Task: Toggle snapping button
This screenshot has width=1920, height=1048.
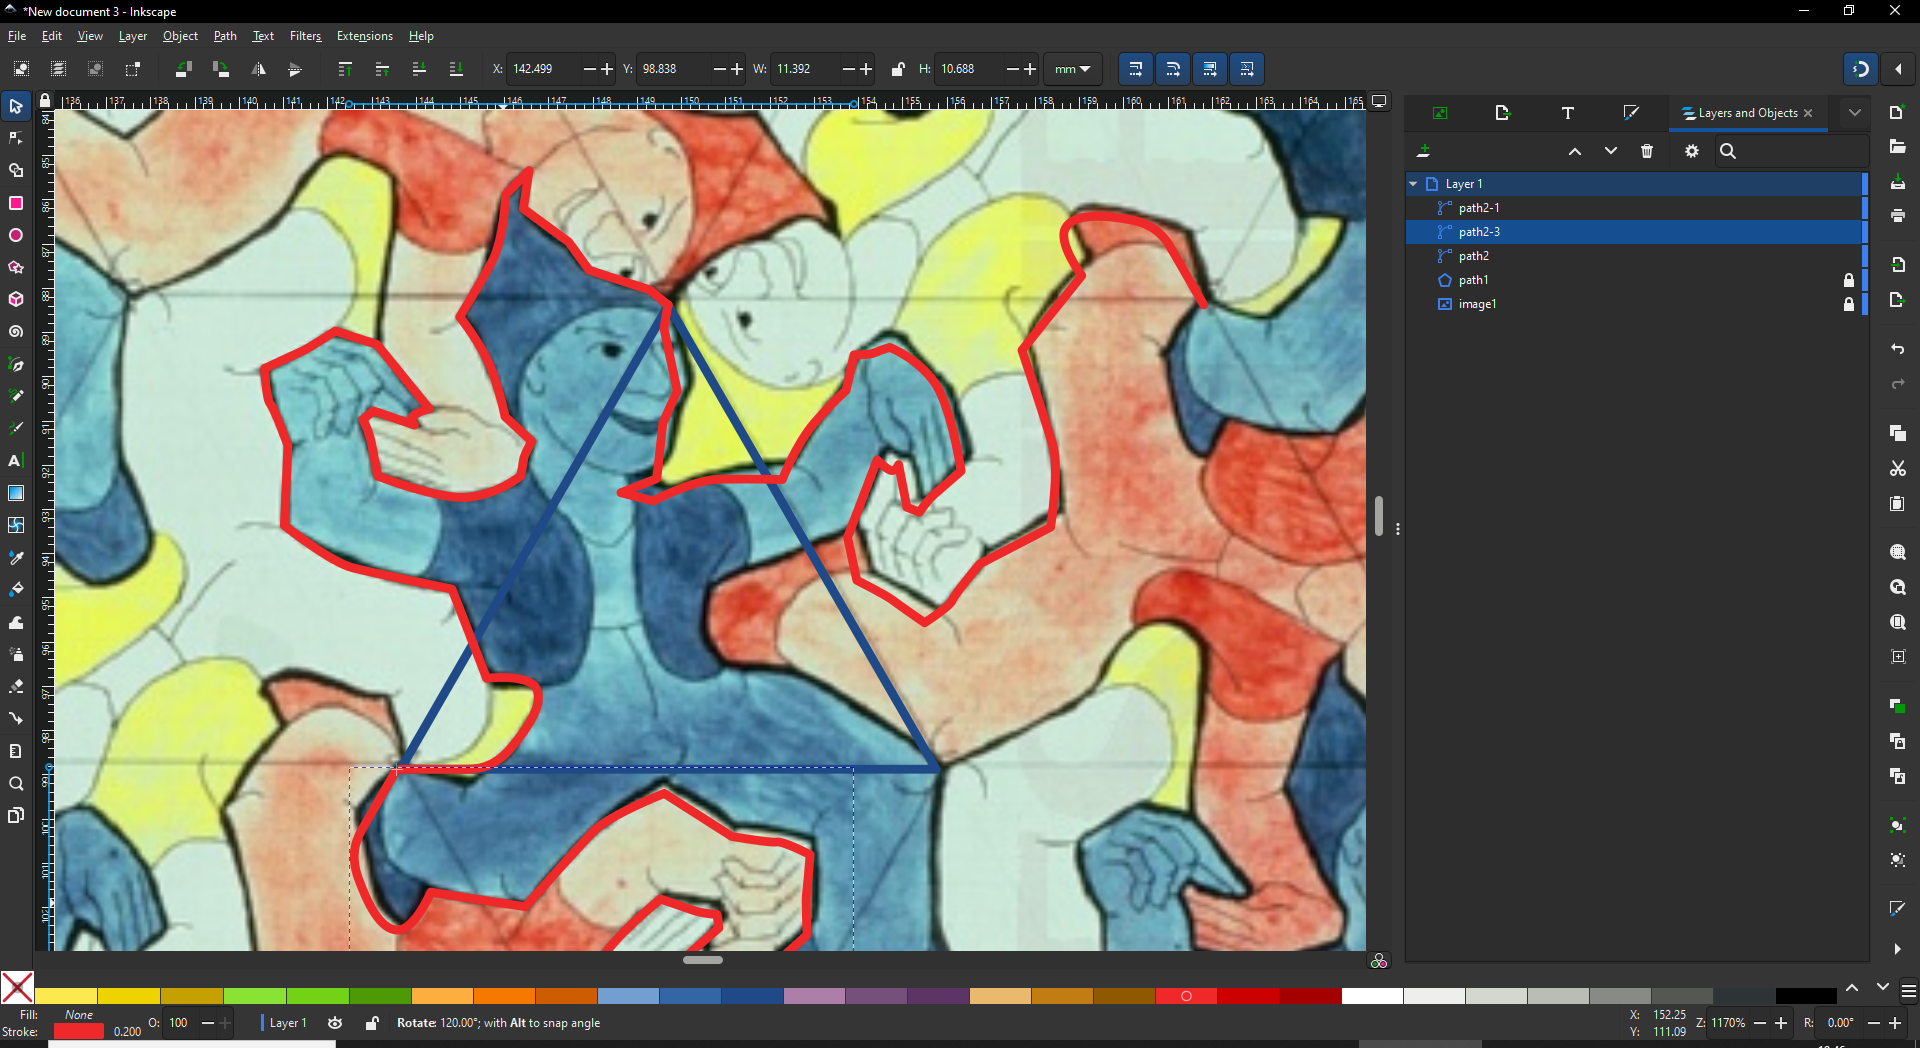Action: point(1861,69)
